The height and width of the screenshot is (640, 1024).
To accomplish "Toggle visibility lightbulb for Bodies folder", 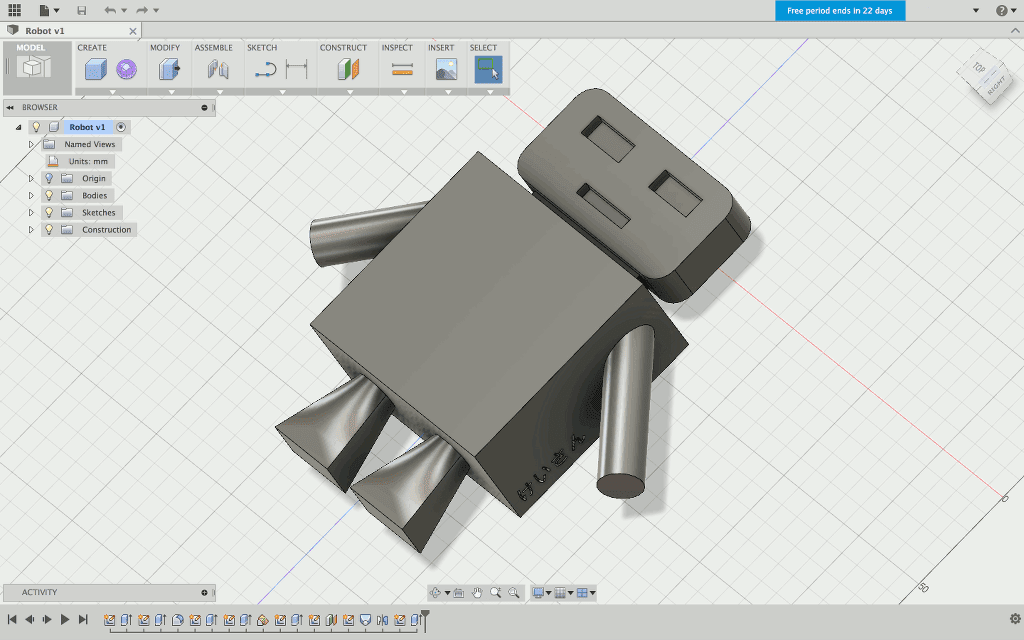I will tap(48, 195).
